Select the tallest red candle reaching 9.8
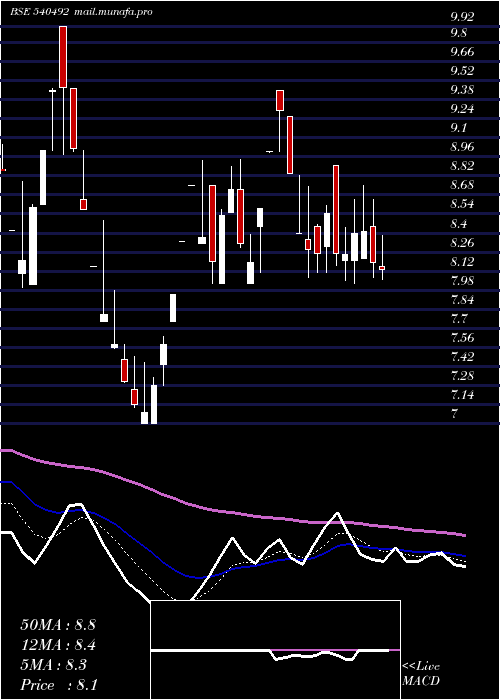This screenshot has width=500, height=700. click(63, 57)
